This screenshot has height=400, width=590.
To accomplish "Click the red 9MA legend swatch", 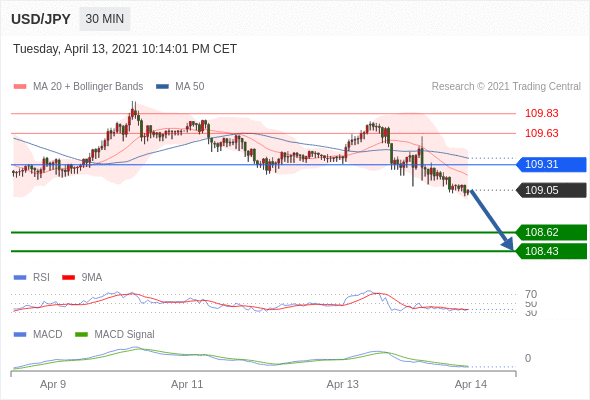I will [68, 278].
